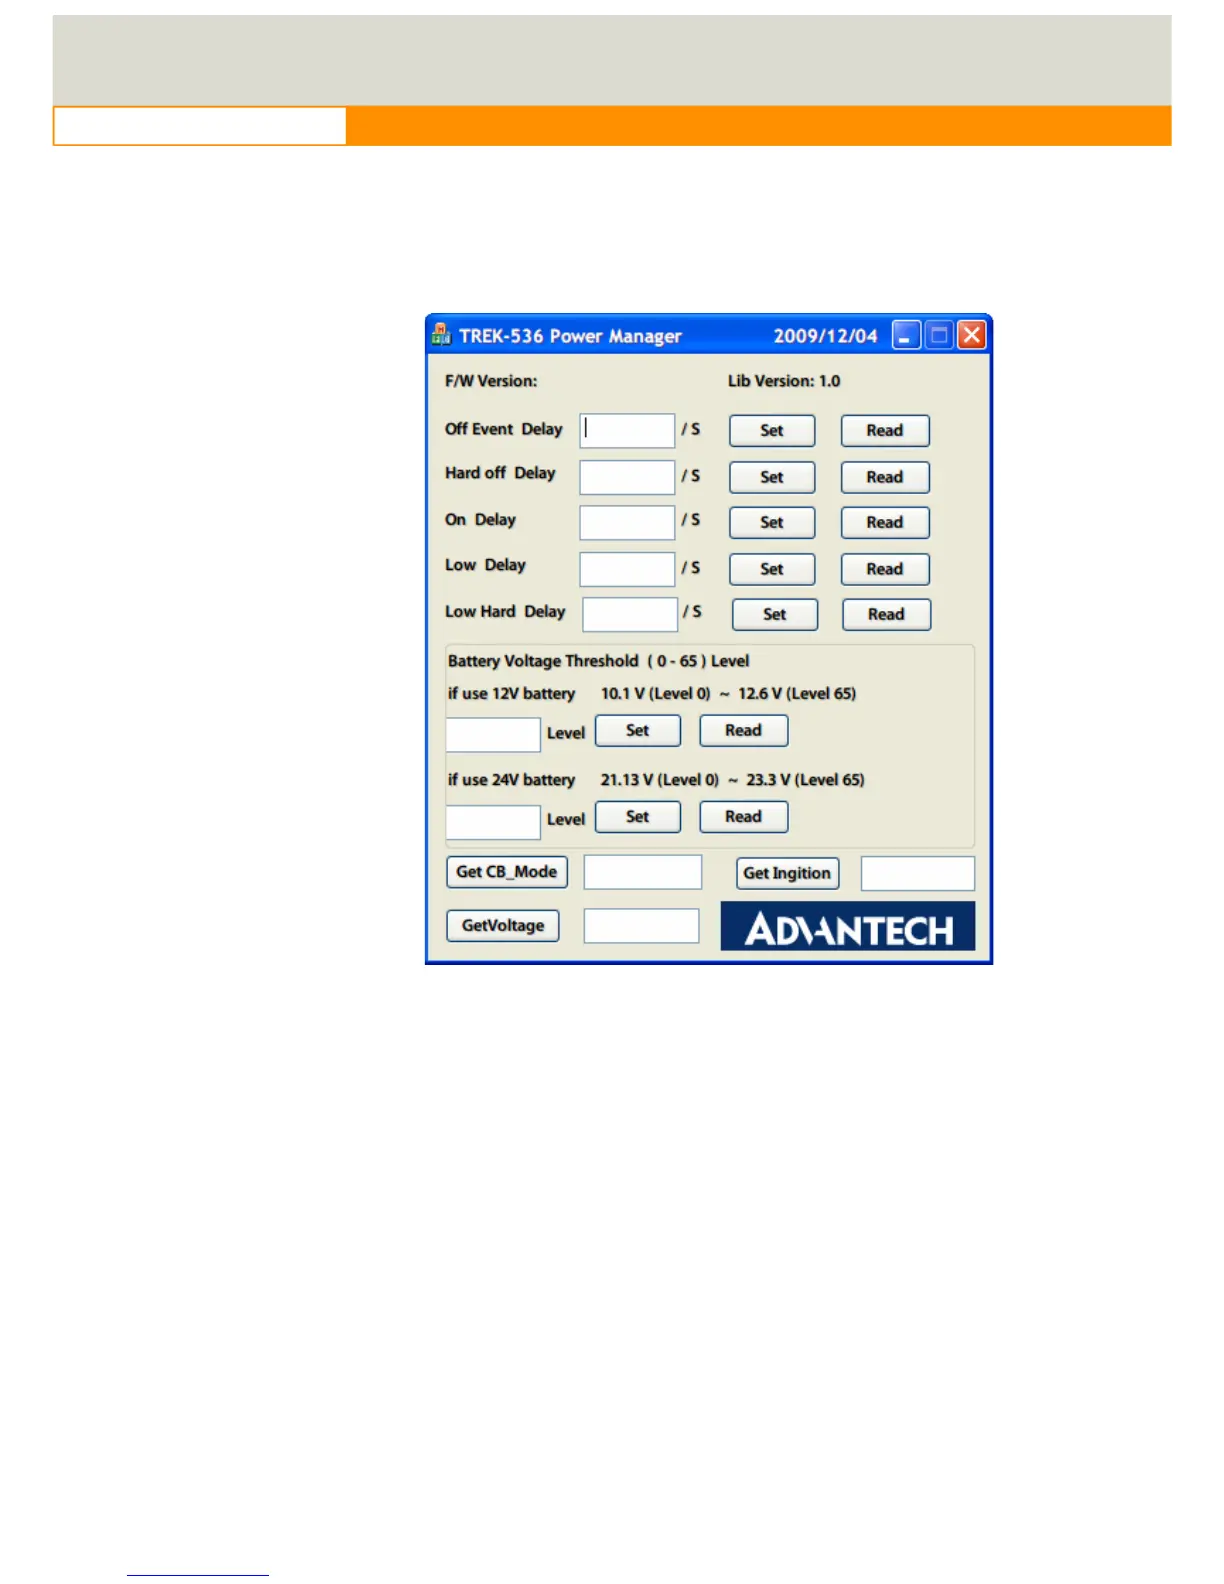Focus the Off Event Delay input field
The width and height of the screenshot is (1224, 1584).
point(627,431)
